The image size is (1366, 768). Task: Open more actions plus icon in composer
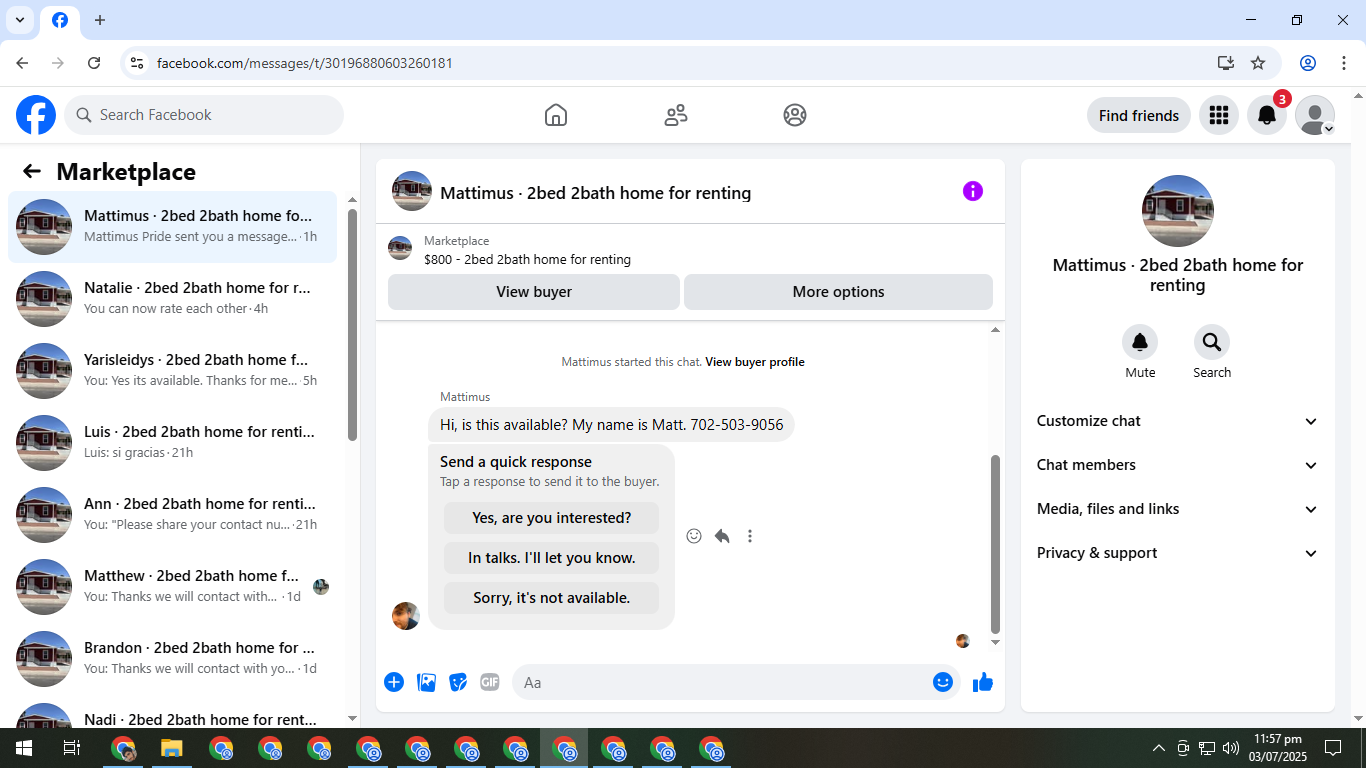point(394,682)
